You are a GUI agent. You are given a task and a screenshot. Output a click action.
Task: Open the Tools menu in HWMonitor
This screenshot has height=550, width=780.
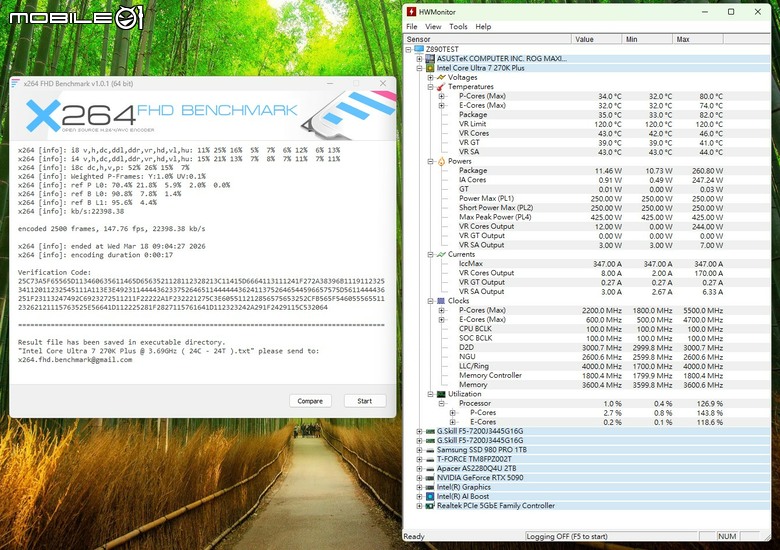(458, 26)
